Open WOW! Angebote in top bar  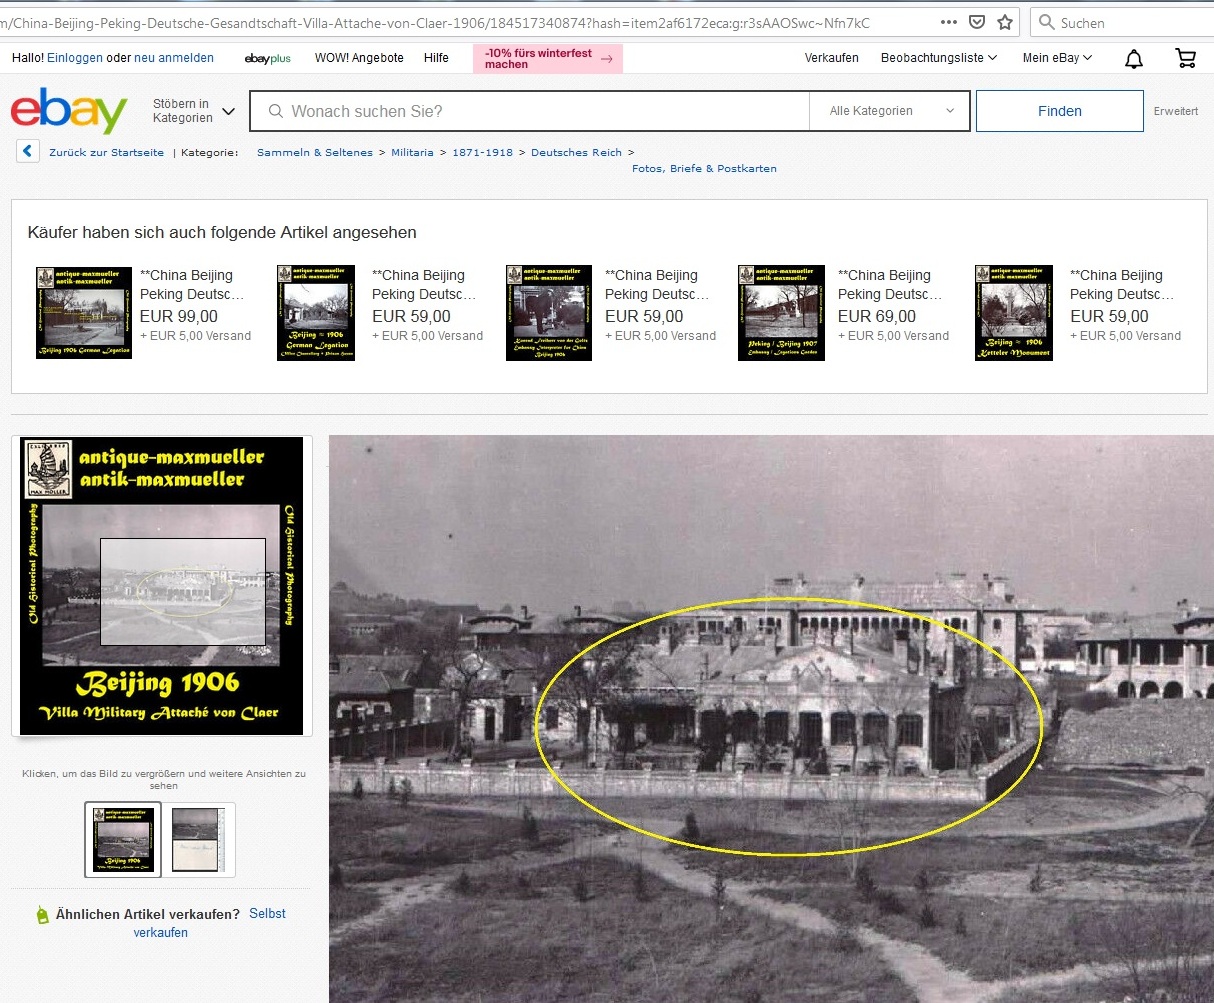359,58
